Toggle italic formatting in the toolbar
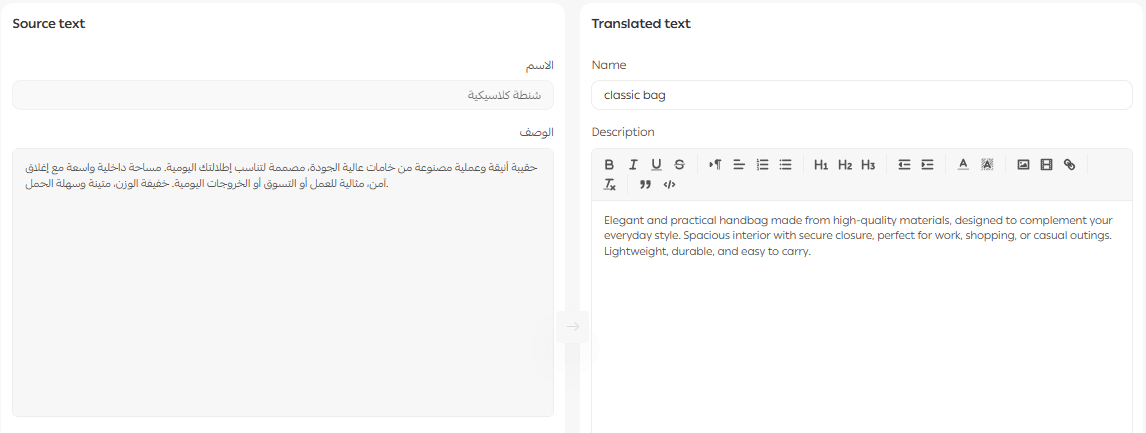This screenshot has width=1146, height=433. pos(633,165)
